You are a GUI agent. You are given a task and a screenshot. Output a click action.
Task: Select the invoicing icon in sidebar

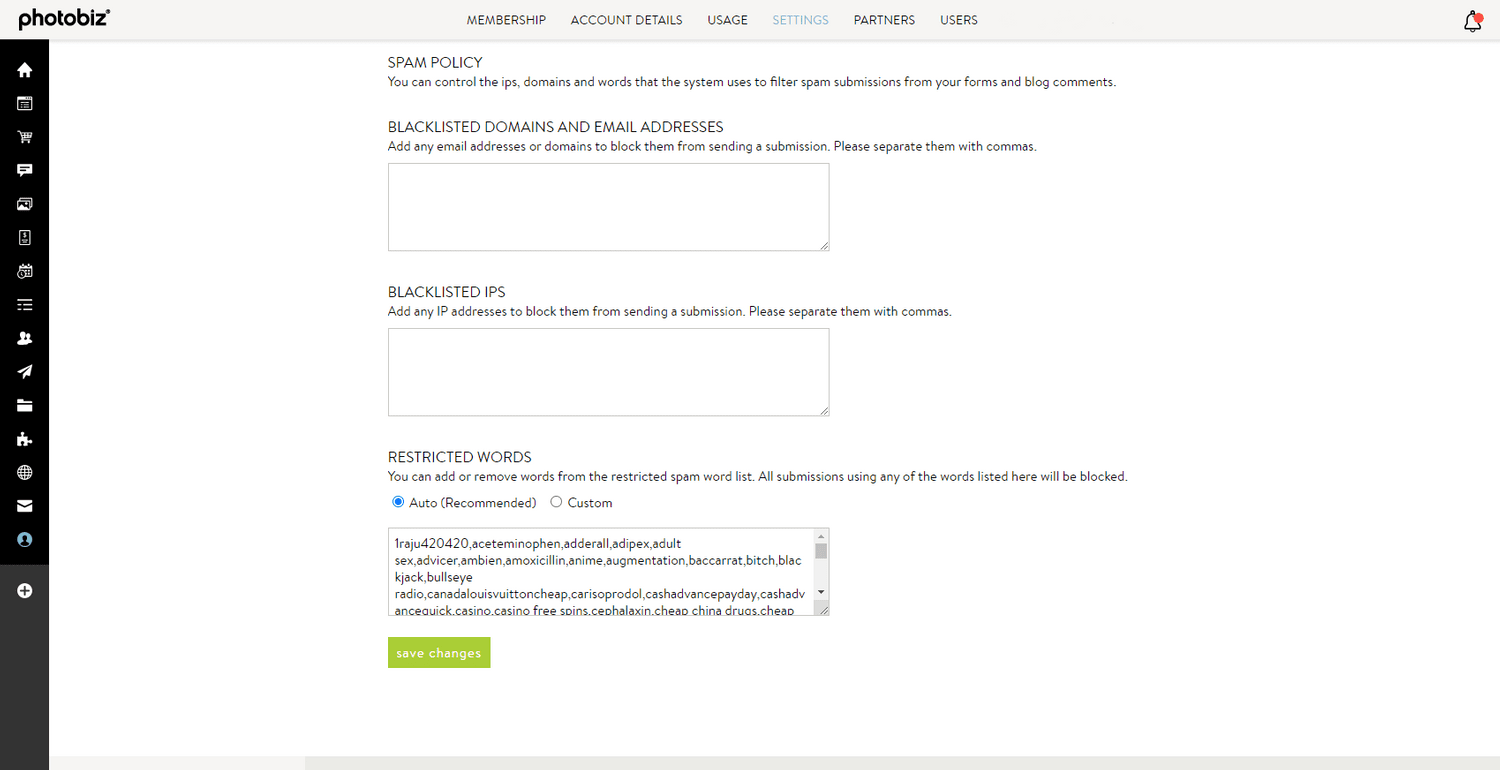pyautogui.click(x=24, y=237)
